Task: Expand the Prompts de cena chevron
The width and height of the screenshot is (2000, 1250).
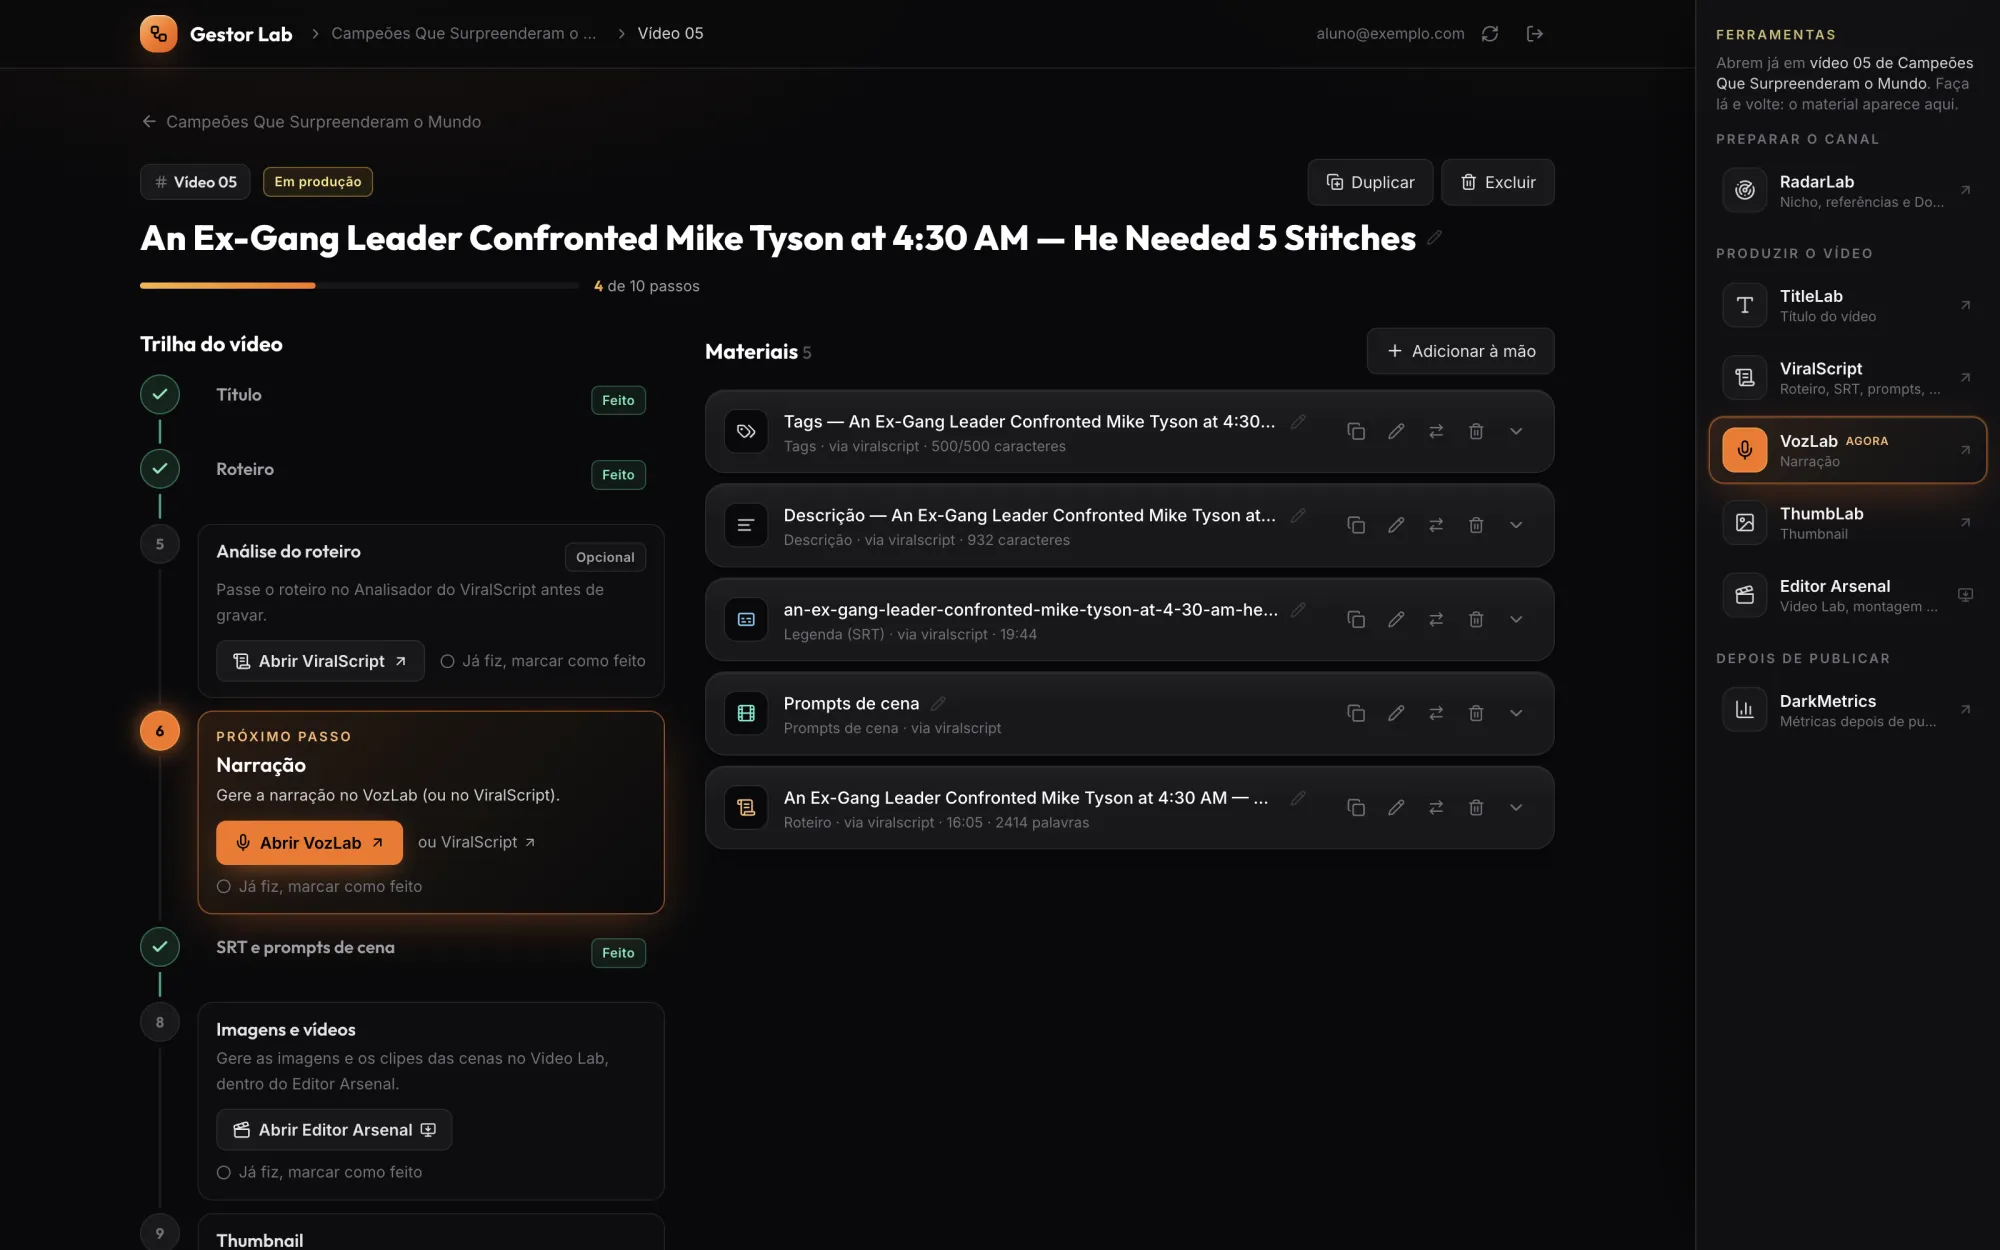Action: 1516,713
